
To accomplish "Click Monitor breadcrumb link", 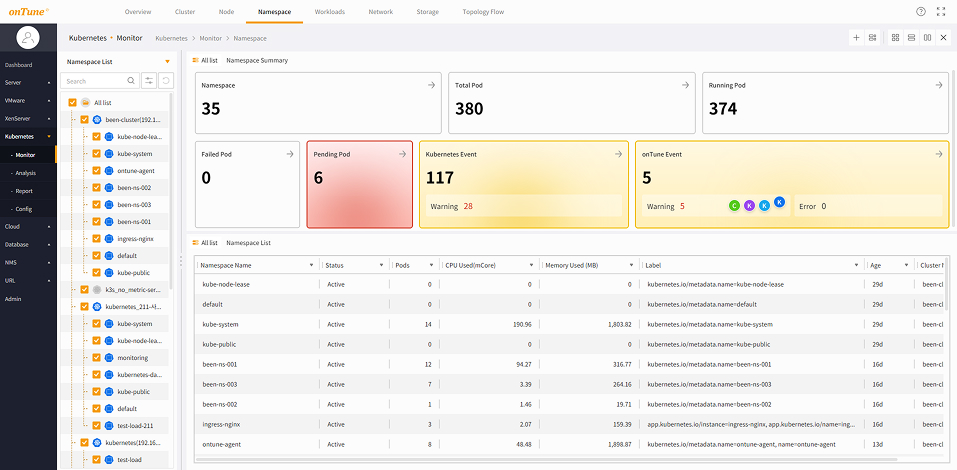I will click(x=211, y=38).
